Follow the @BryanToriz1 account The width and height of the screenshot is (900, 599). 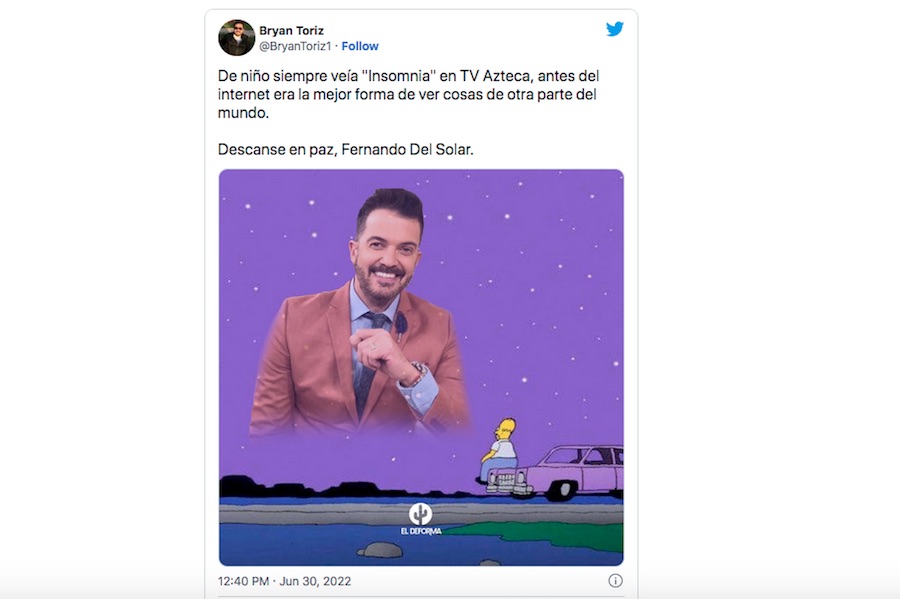360,46
